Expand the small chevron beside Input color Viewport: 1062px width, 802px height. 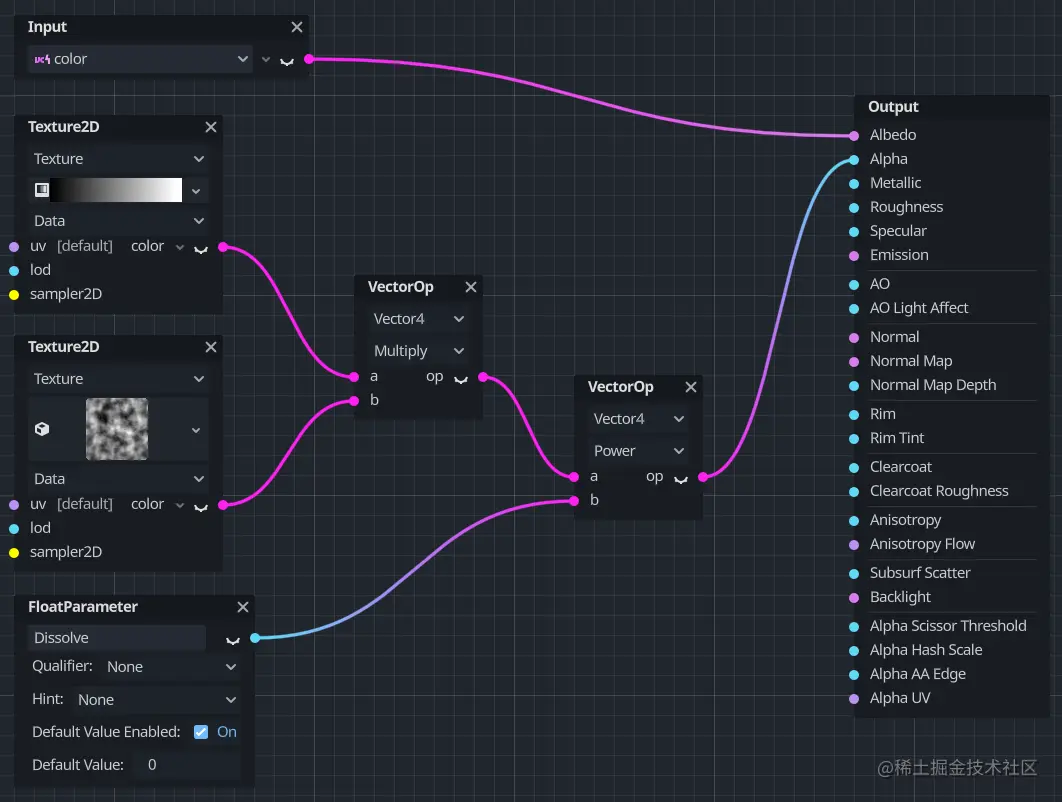click(266, 60)
